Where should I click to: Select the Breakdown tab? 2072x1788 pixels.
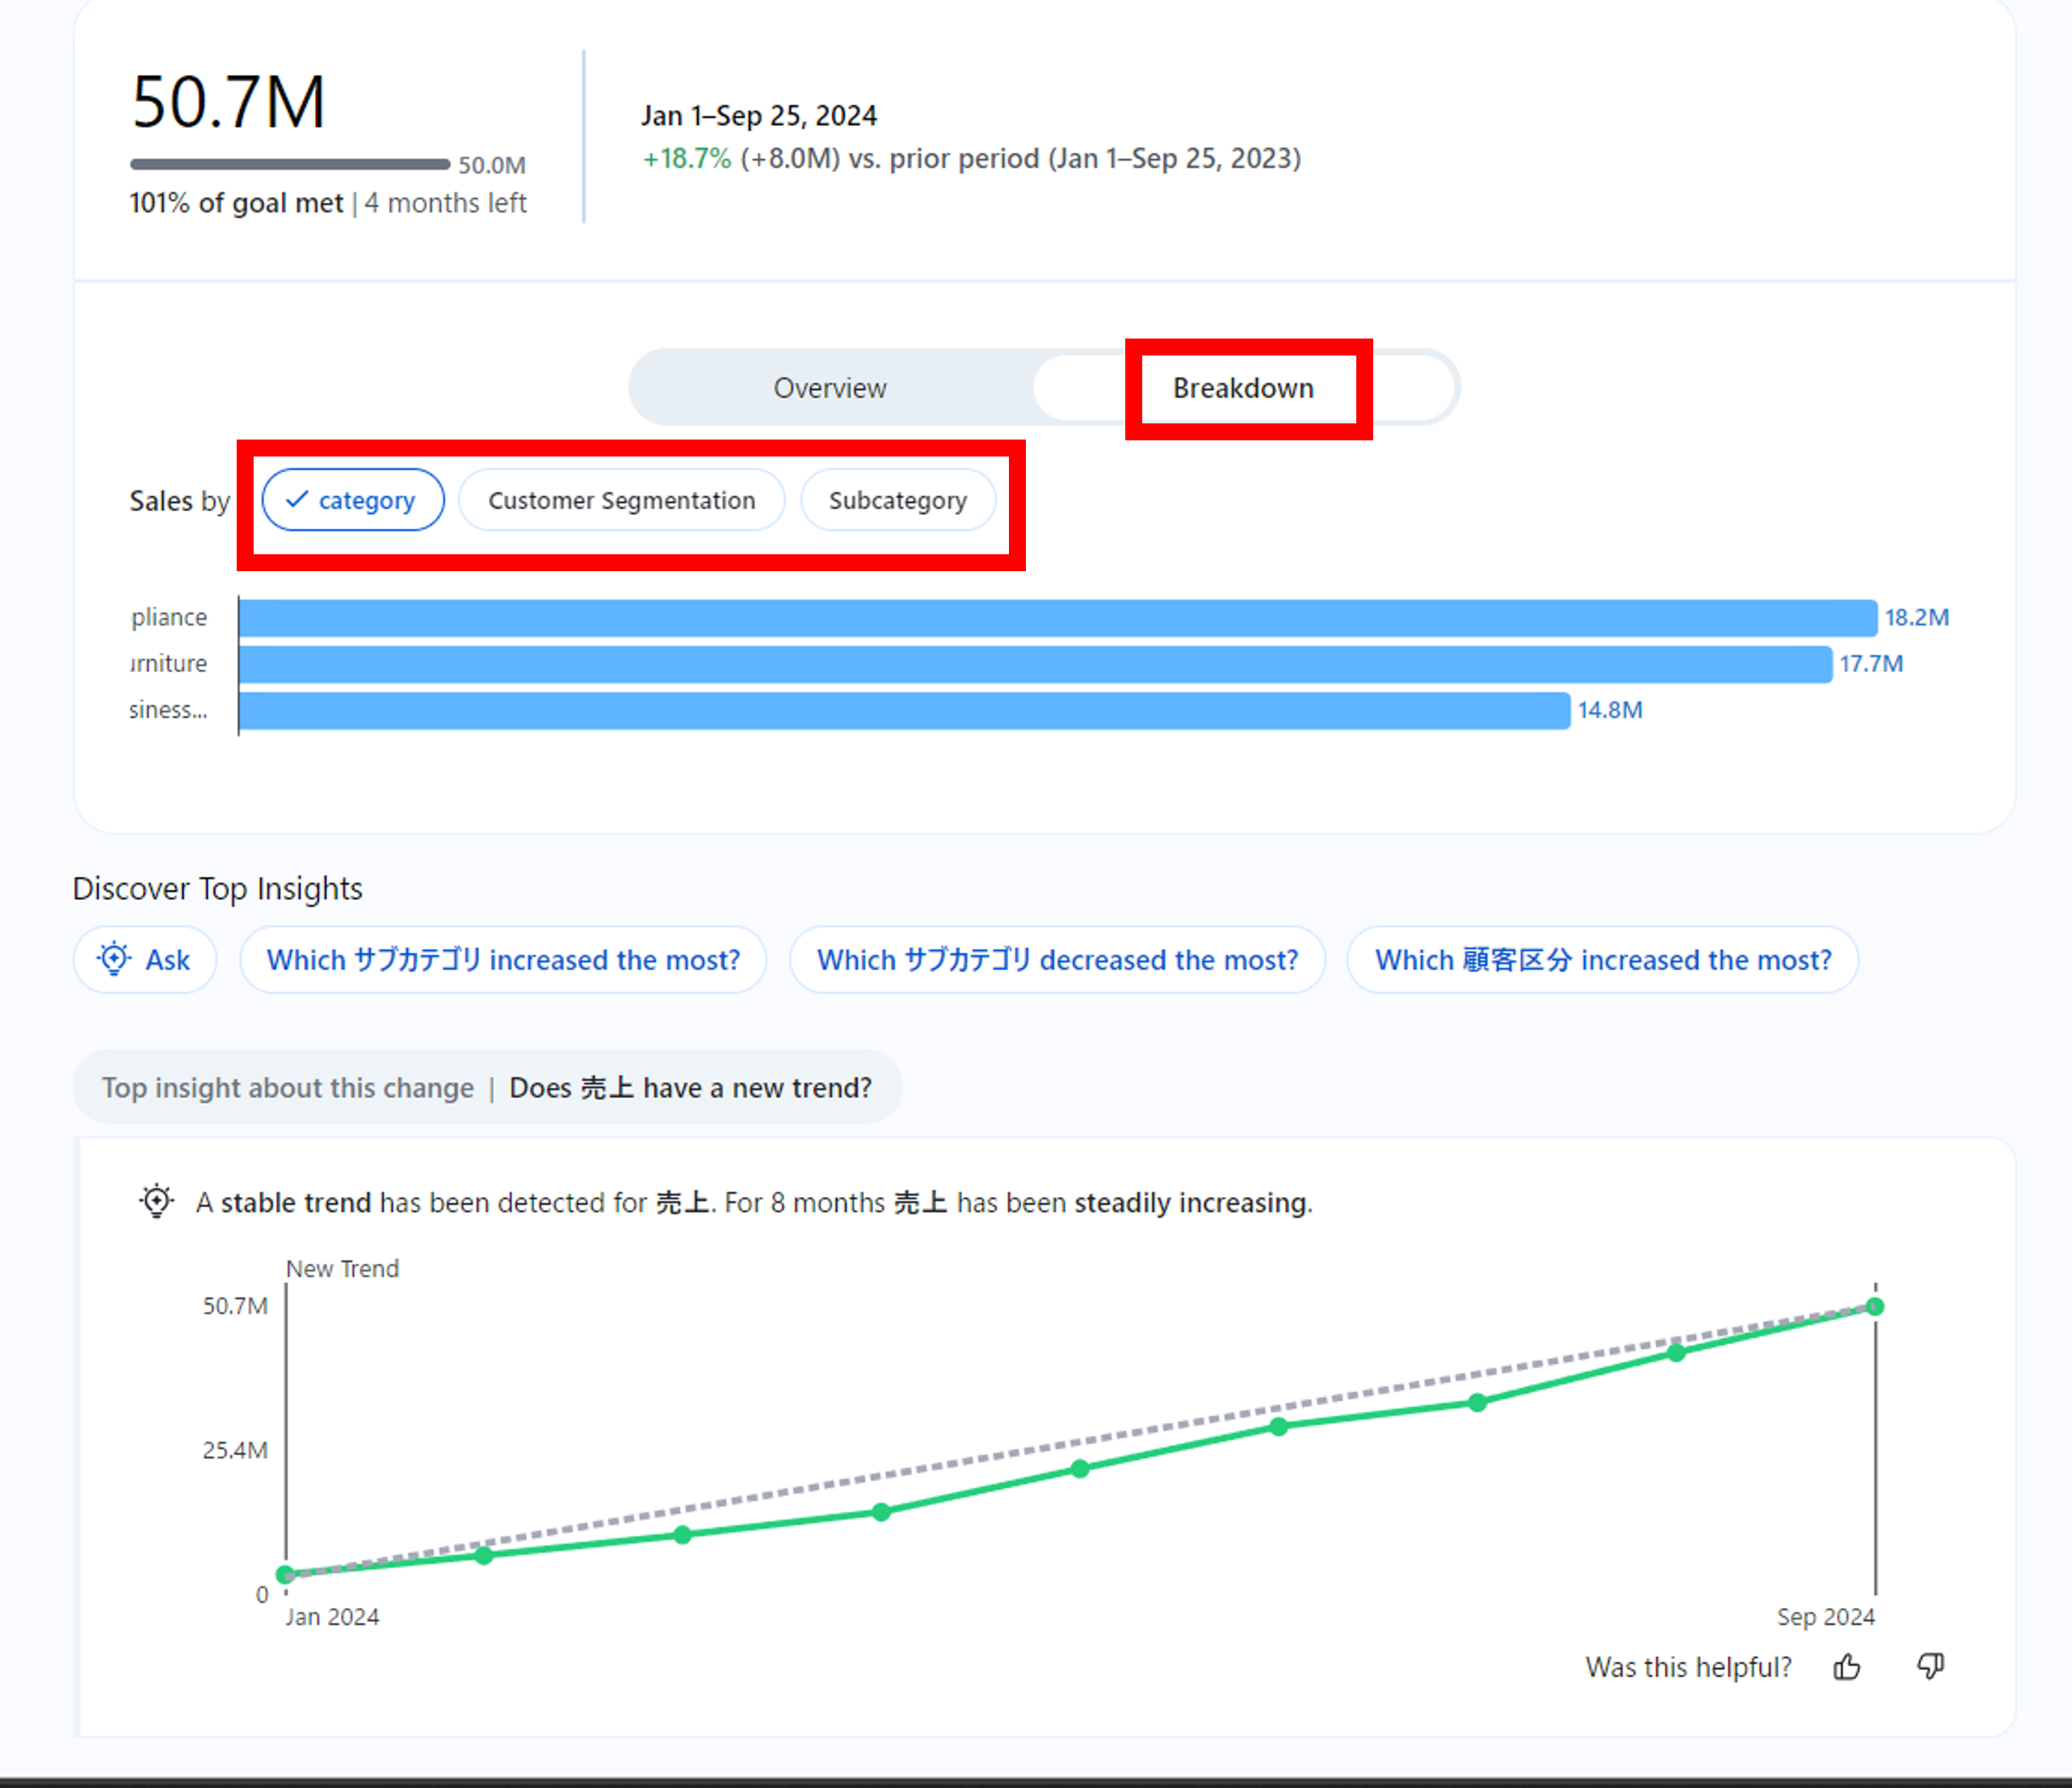pos(1243,388)
